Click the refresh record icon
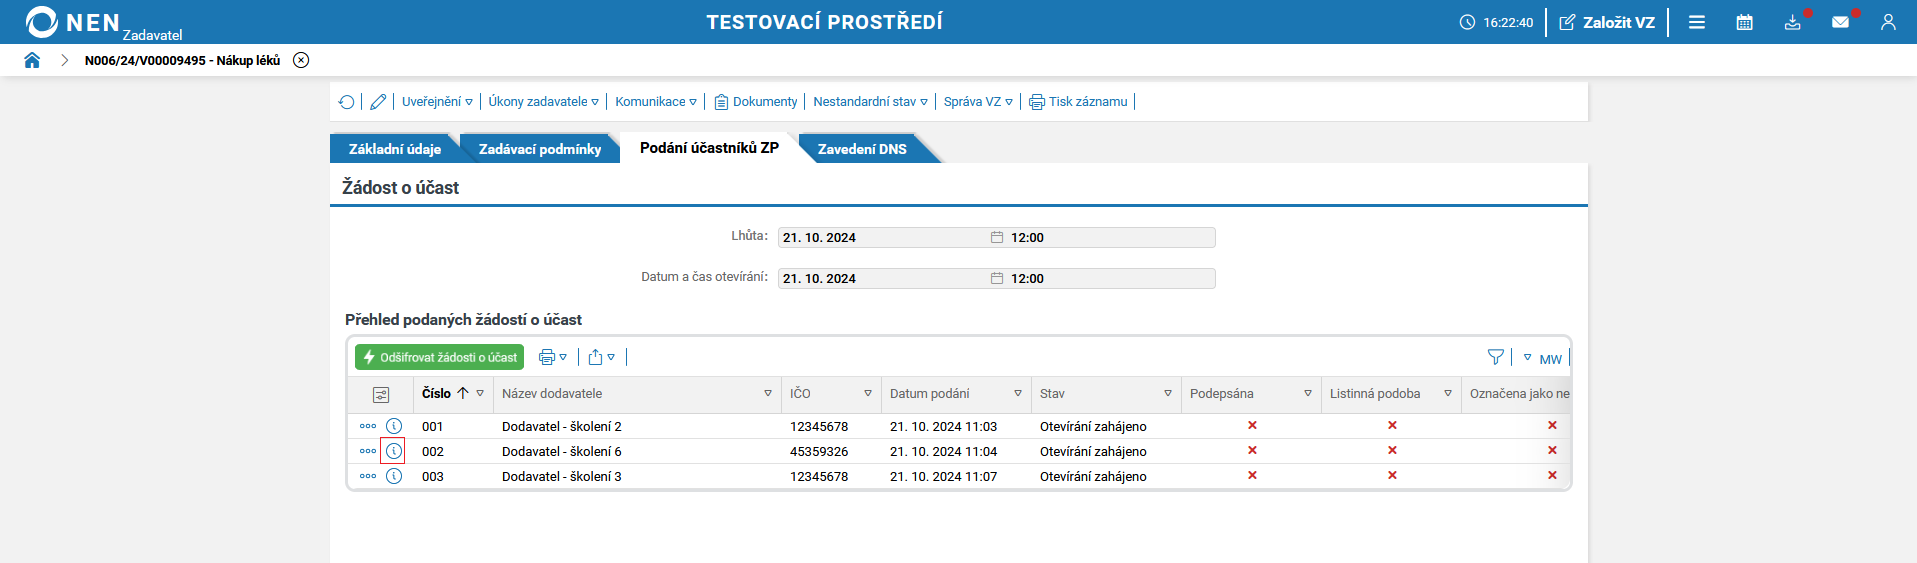1917x563 pixels. pos(346,102)
